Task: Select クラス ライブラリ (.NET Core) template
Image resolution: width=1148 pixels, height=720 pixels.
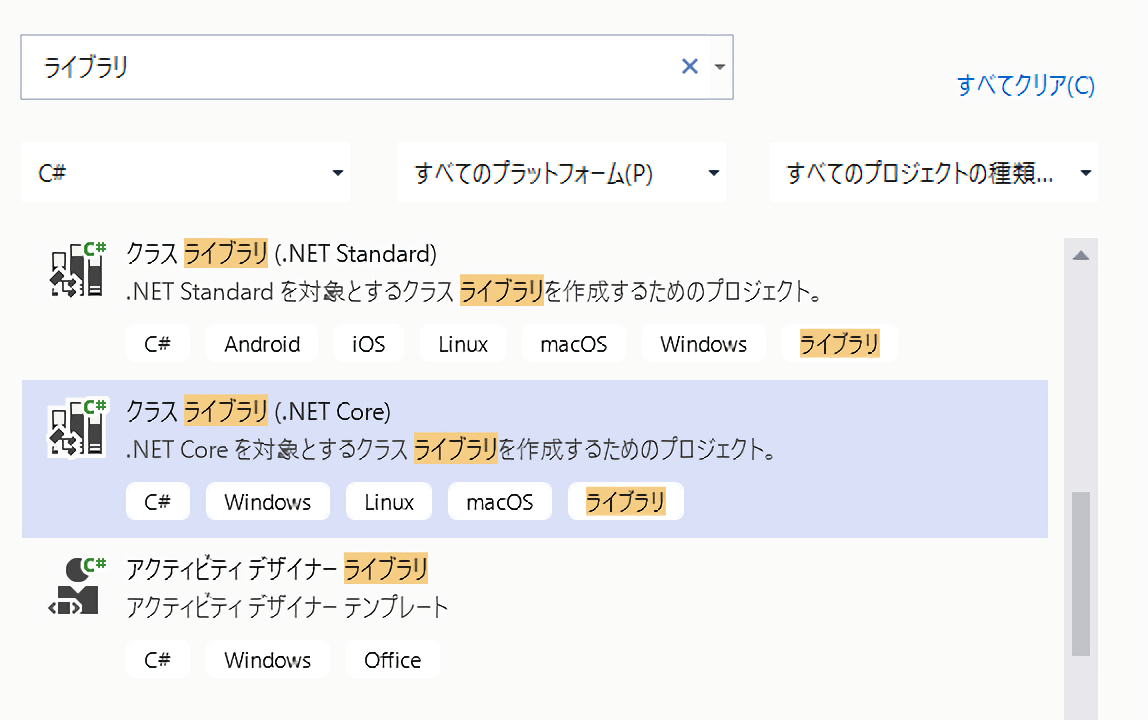Action: coord(259,411)
